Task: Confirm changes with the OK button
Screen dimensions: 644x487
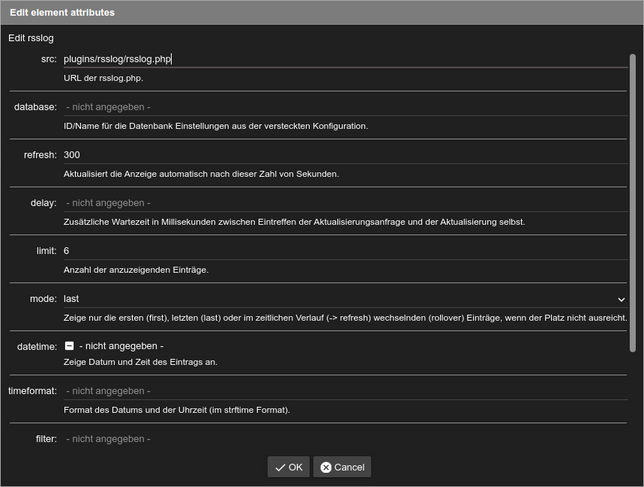Action: pos(289,467)
